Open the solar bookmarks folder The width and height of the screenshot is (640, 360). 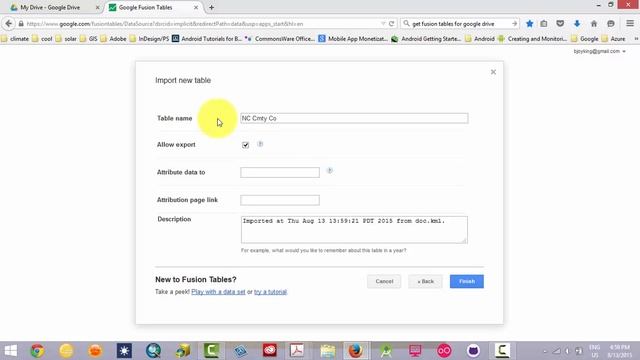[66, 39]
